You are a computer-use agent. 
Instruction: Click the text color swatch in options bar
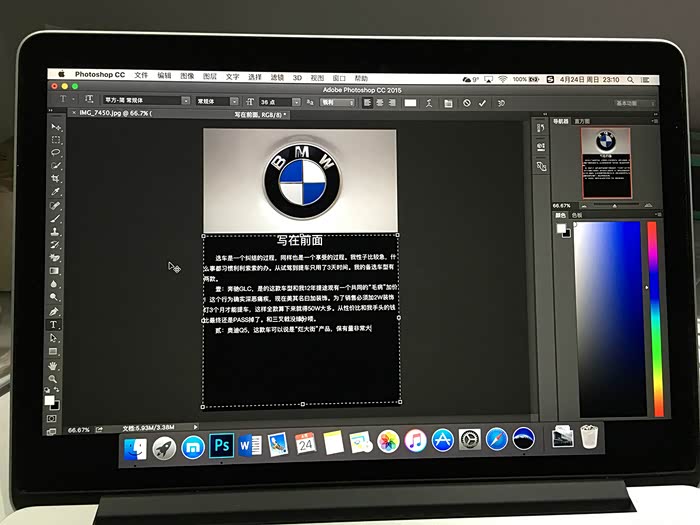point(410,103)
